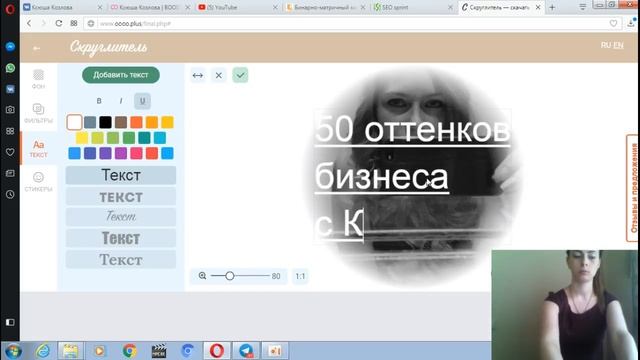Choose the condensed bold Текст font style

[x=121, y=238]
